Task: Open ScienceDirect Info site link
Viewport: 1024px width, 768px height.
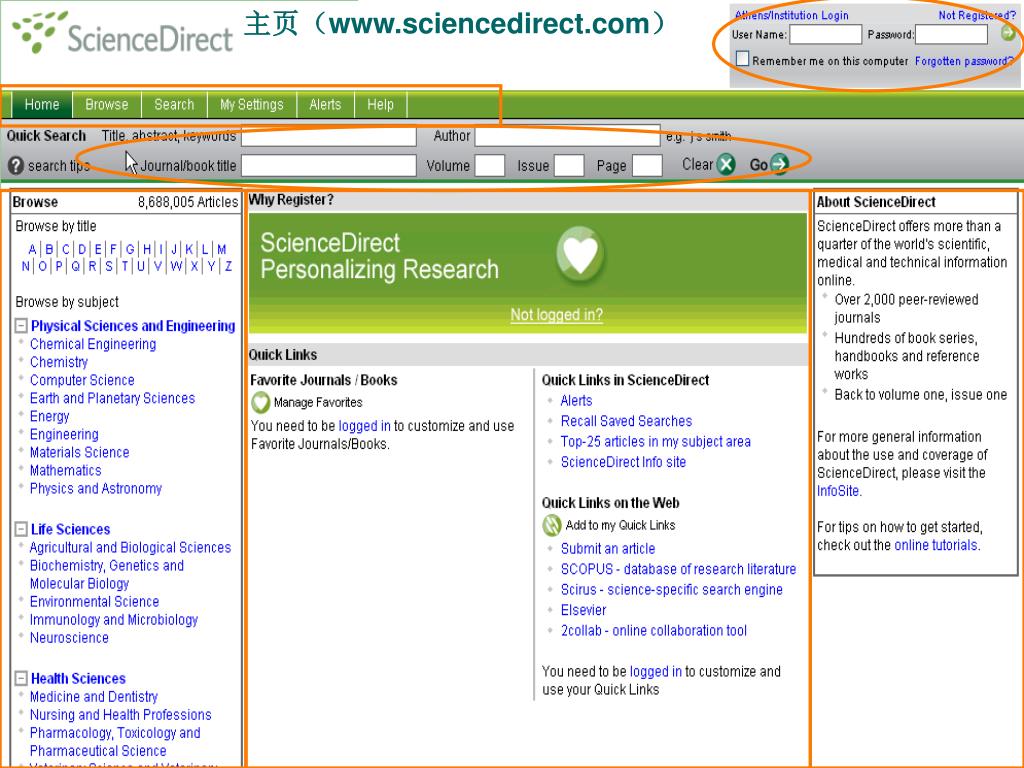Action: pos(623,462)
